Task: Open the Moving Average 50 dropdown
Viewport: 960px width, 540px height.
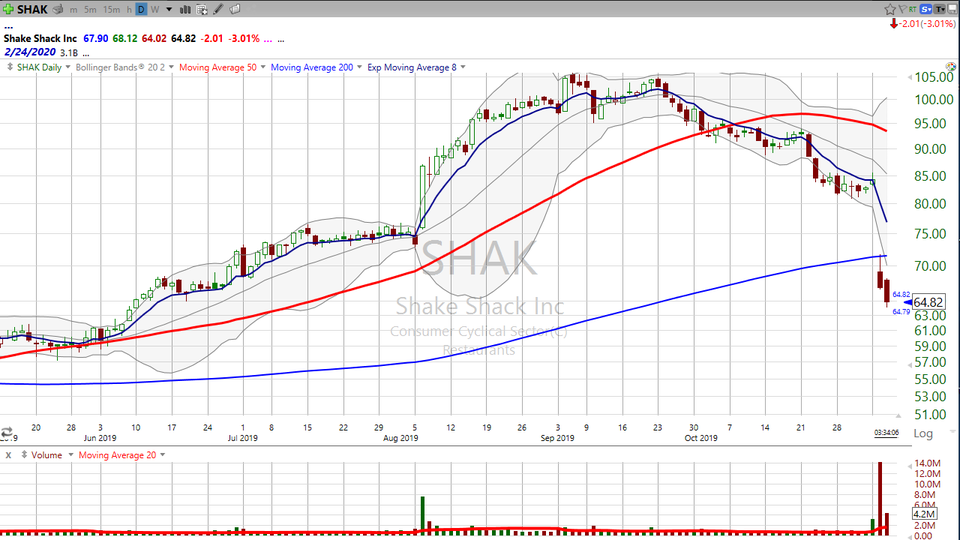Action: pyautogui.click(x=263, y=67)
